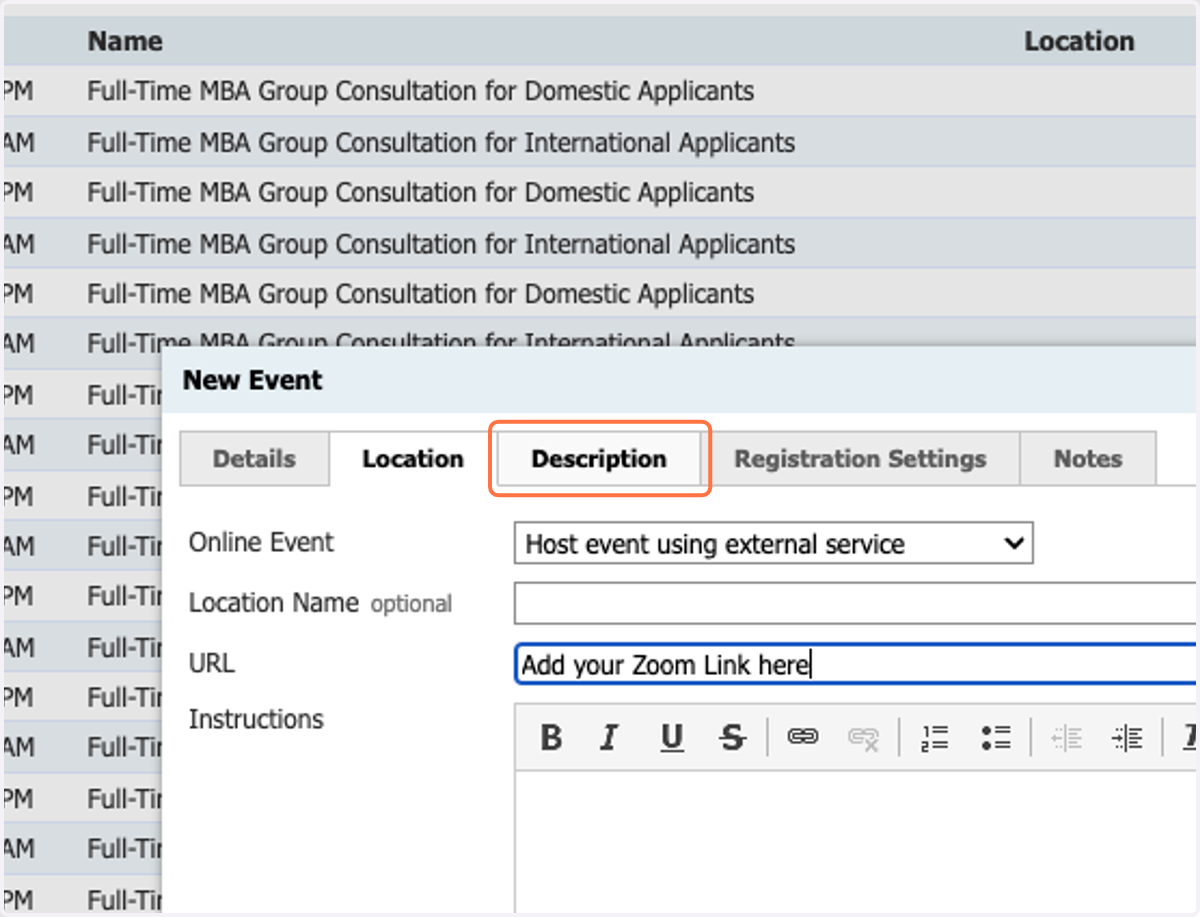Click the Online Event field label

point(261,542)
